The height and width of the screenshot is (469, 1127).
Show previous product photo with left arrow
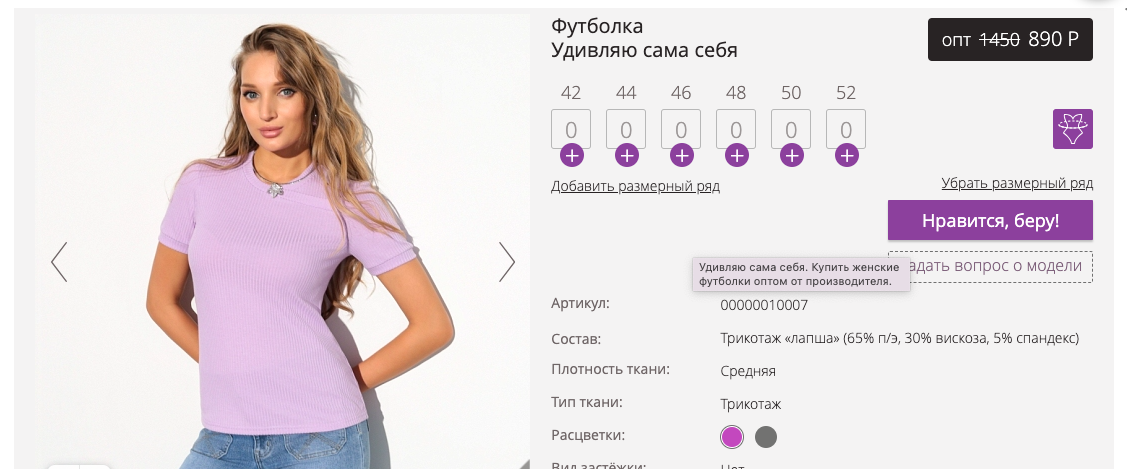point(59,261)
